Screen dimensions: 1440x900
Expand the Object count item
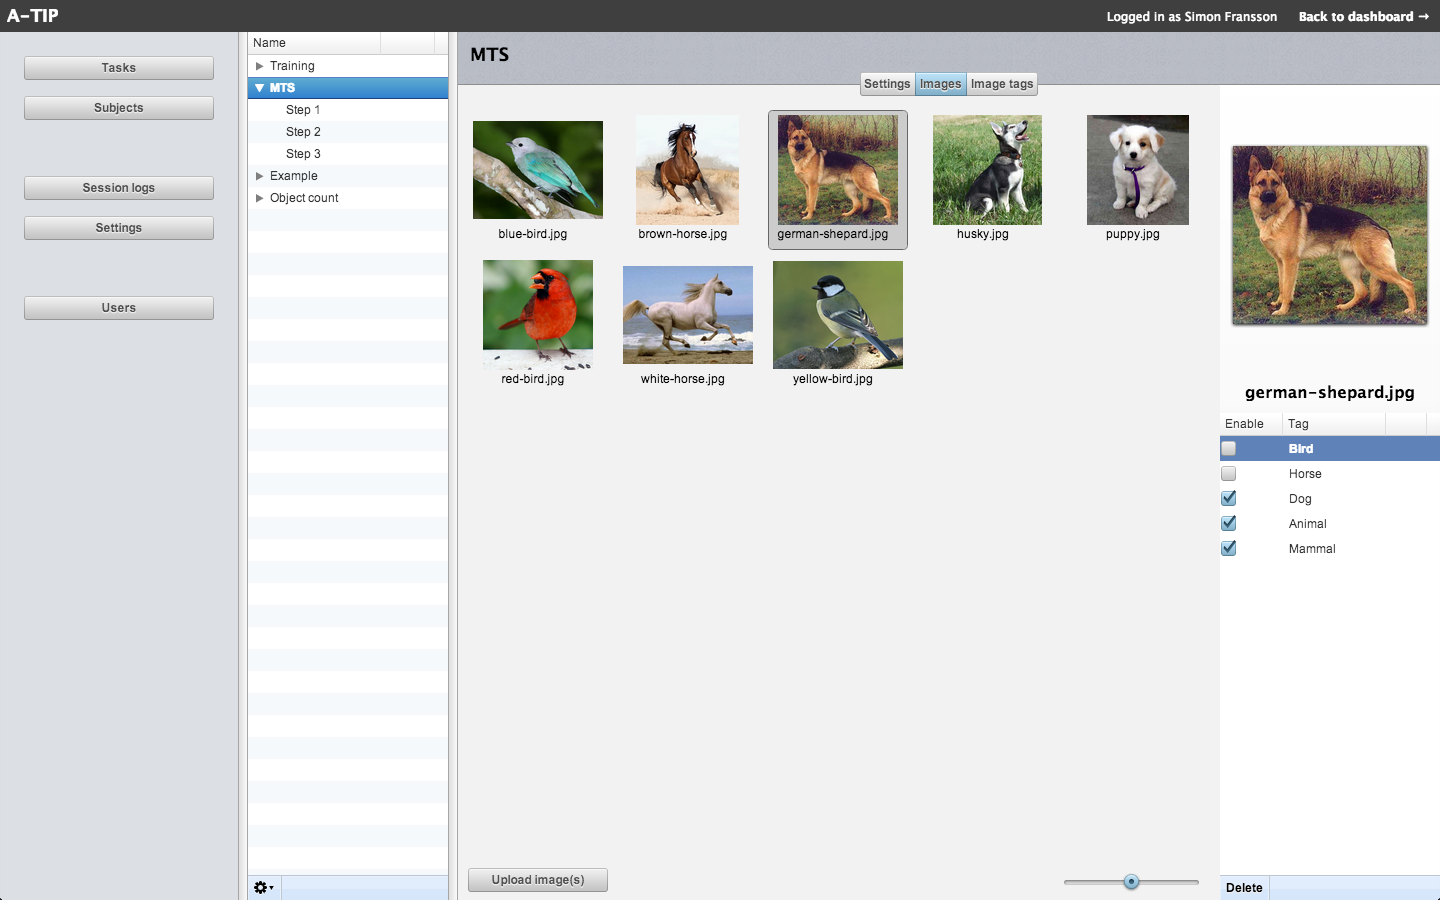point(260,198)
